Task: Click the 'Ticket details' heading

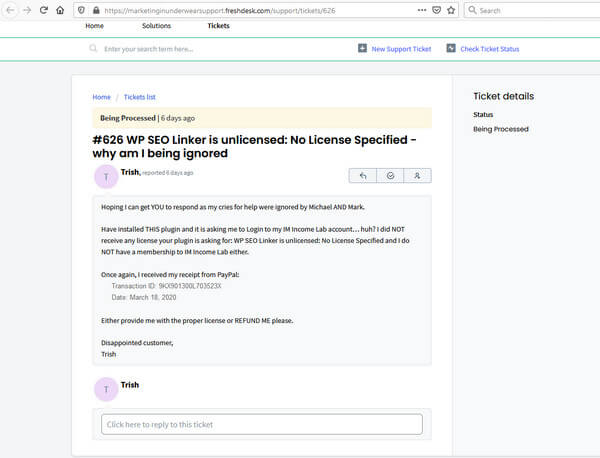Action: click(504, 96)
